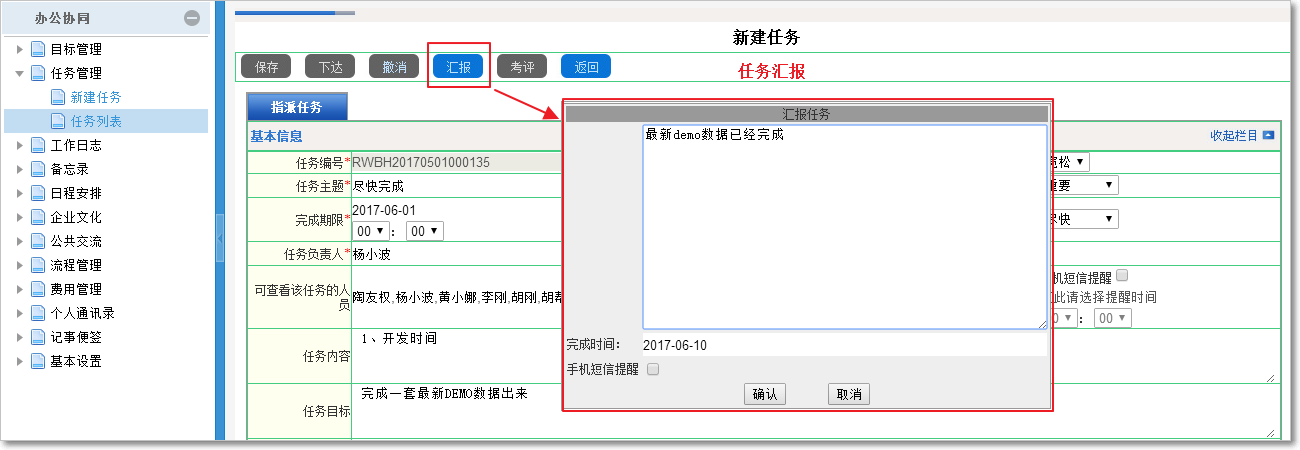Click the document icon beside 费用管理
This screenshot has height=450, width=1300.
coord(38,289)
